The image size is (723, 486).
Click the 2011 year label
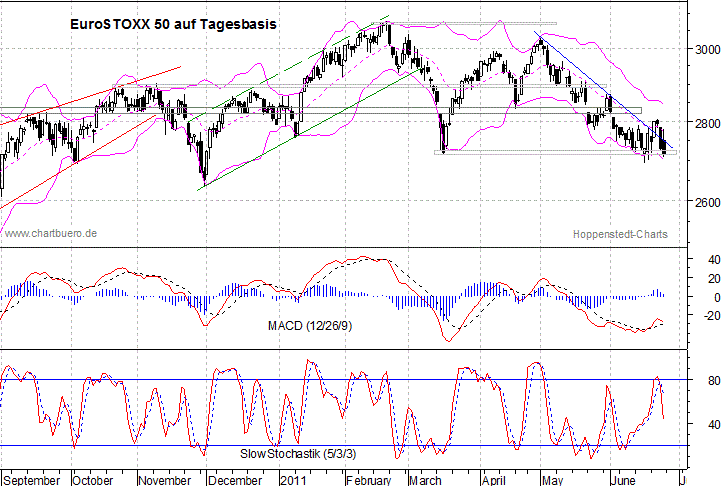coord(293,480)
